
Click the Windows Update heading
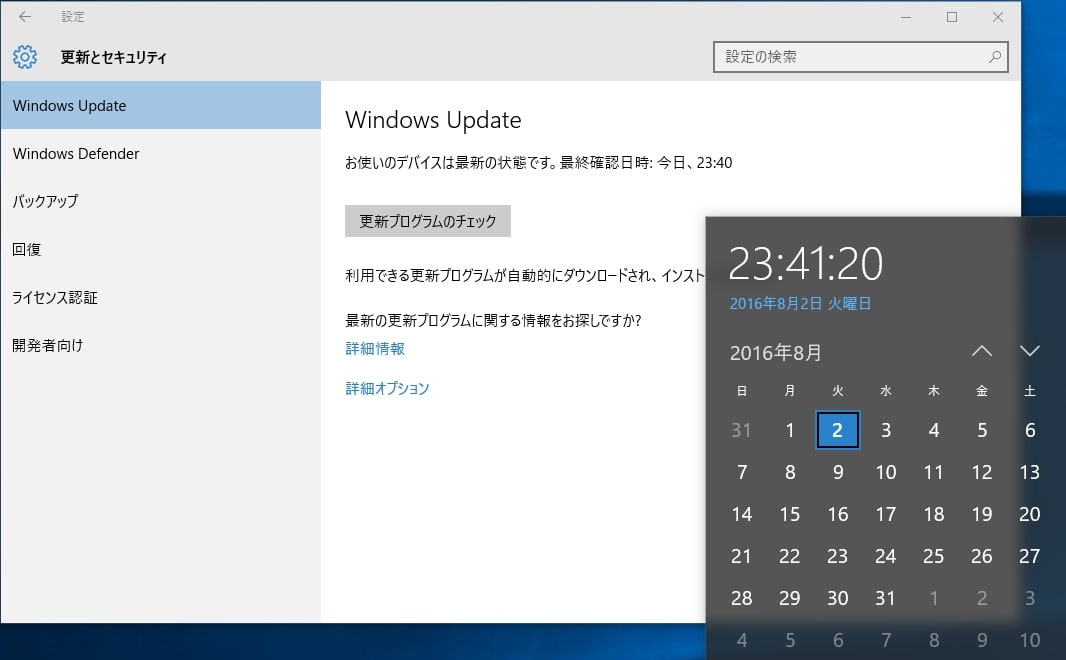[433, 120]
